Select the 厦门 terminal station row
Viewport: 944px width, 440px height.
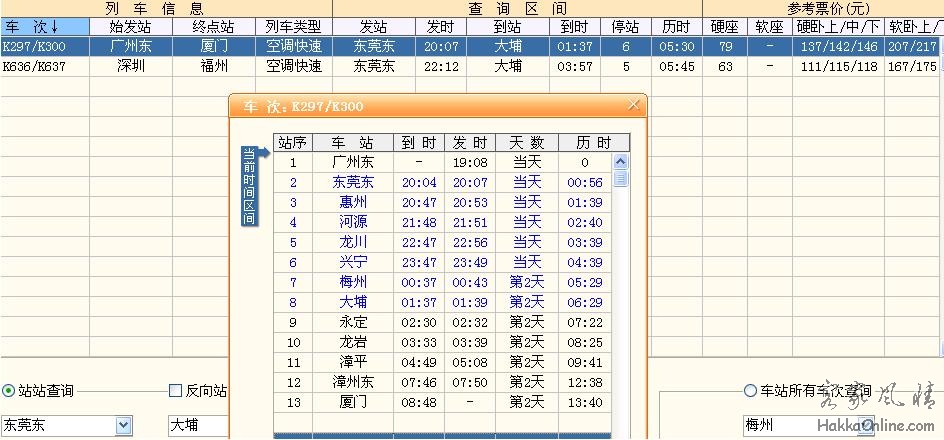[352, 402]
